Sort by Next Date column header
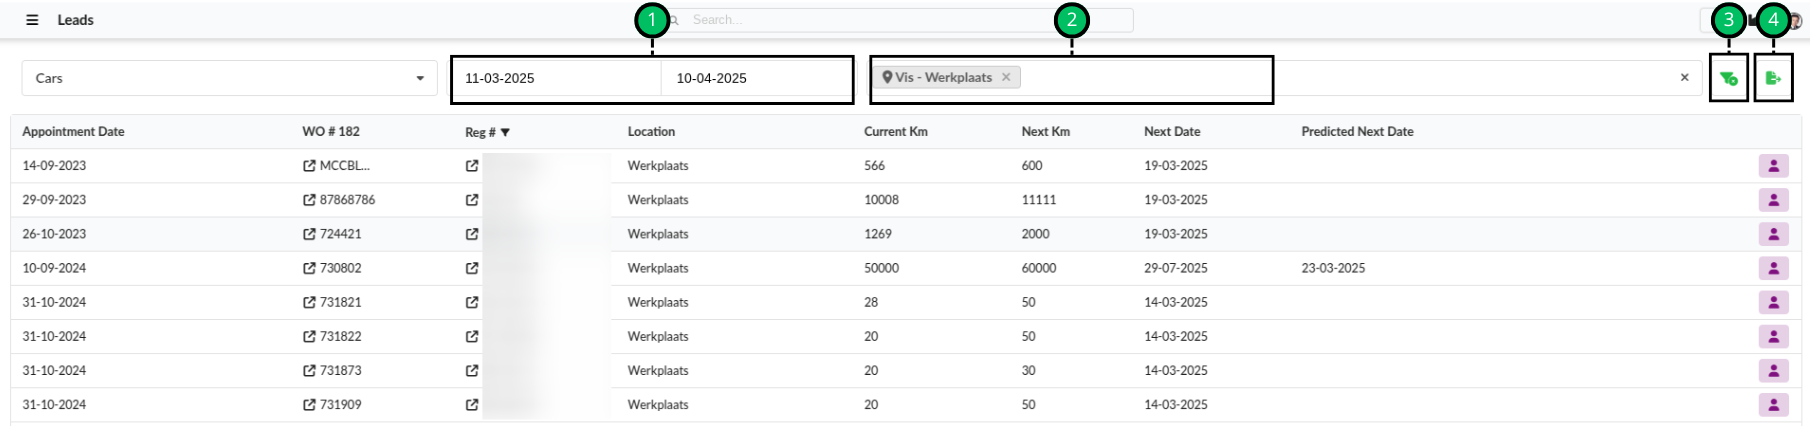The image size is (1810, 426). [1171, 132]
